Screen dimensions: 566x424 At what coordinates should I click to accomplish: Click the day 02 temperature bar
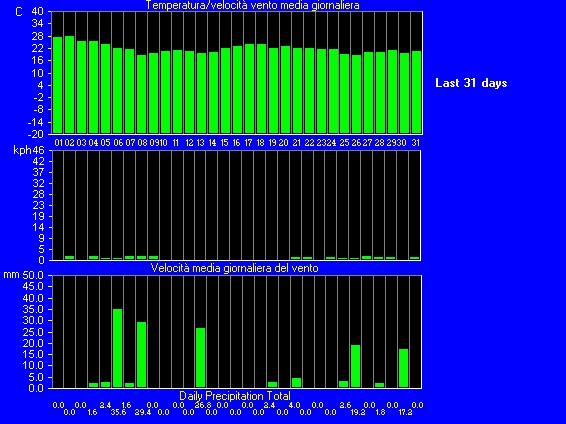(x=69, y=84)
